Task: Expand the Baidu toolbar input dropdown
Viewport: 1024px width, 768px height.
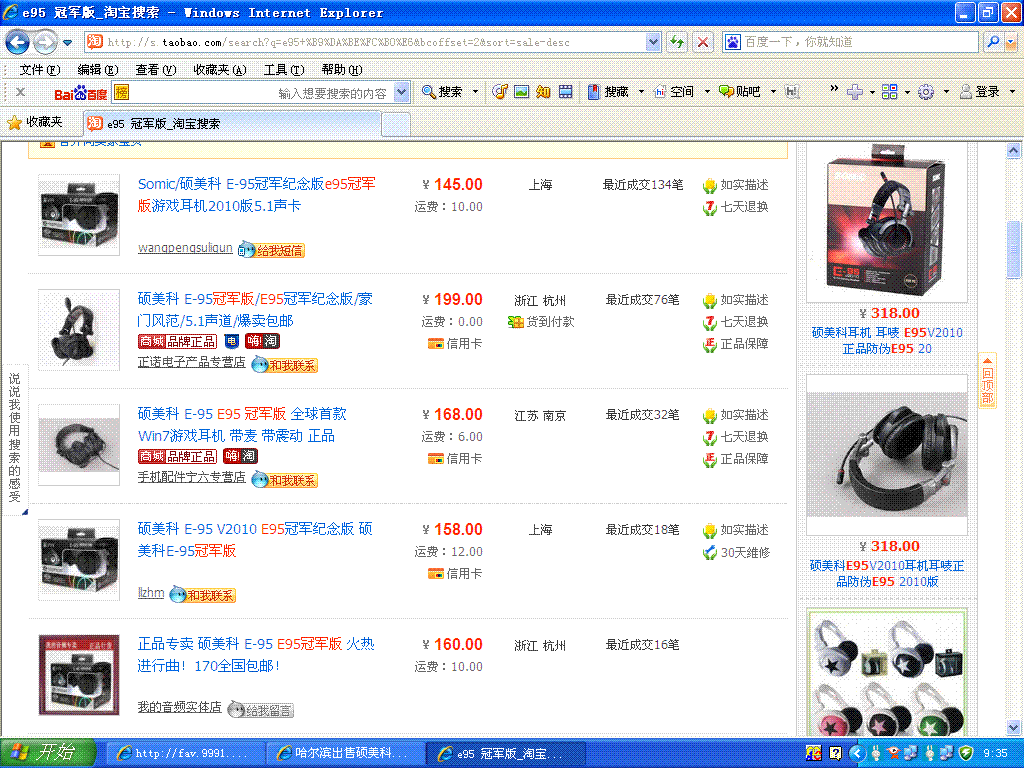Action: [402, 93]
